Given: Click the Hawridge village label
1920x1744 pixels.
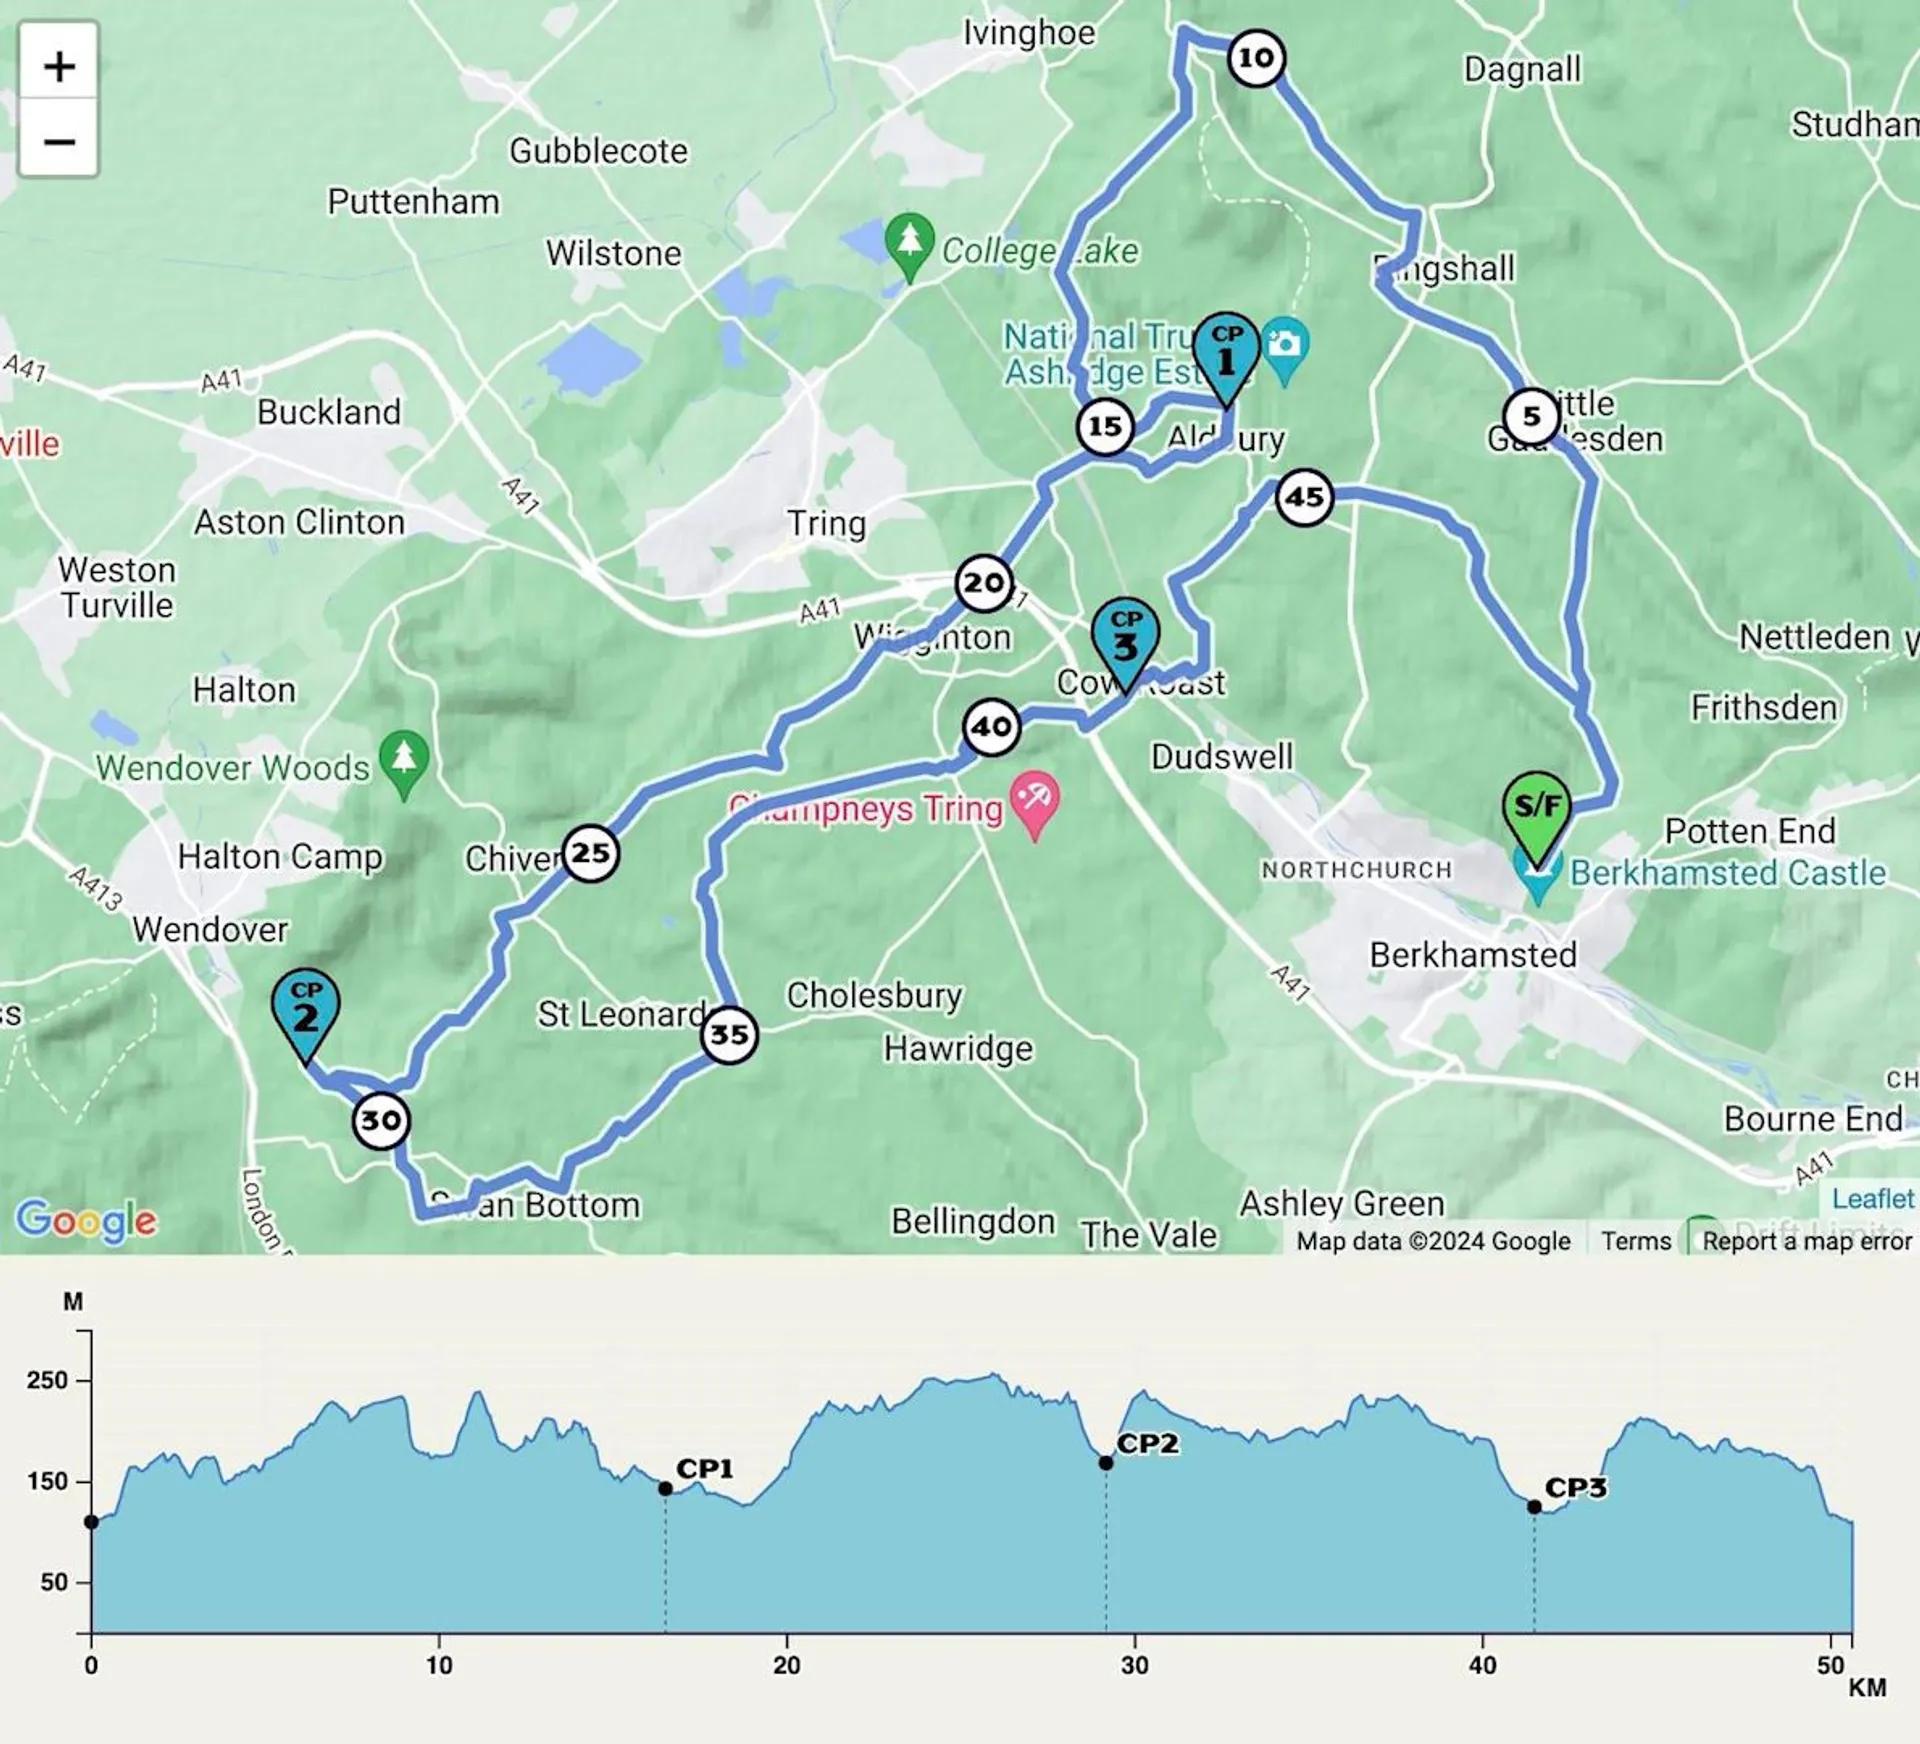Looking at the screenshot, I should (958, 1049).
